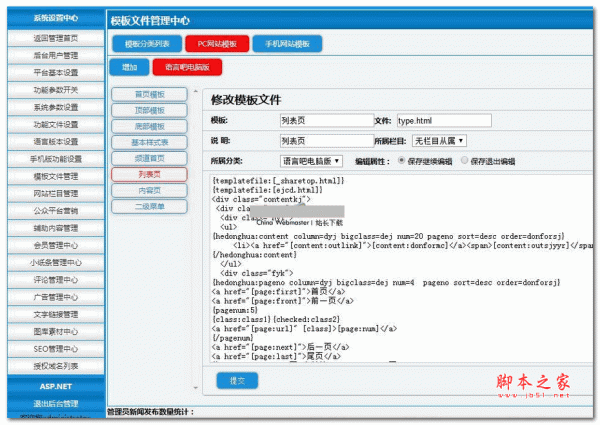Go to 公众平台营销
The image size is (600, 425).
[x=55, y=211]
